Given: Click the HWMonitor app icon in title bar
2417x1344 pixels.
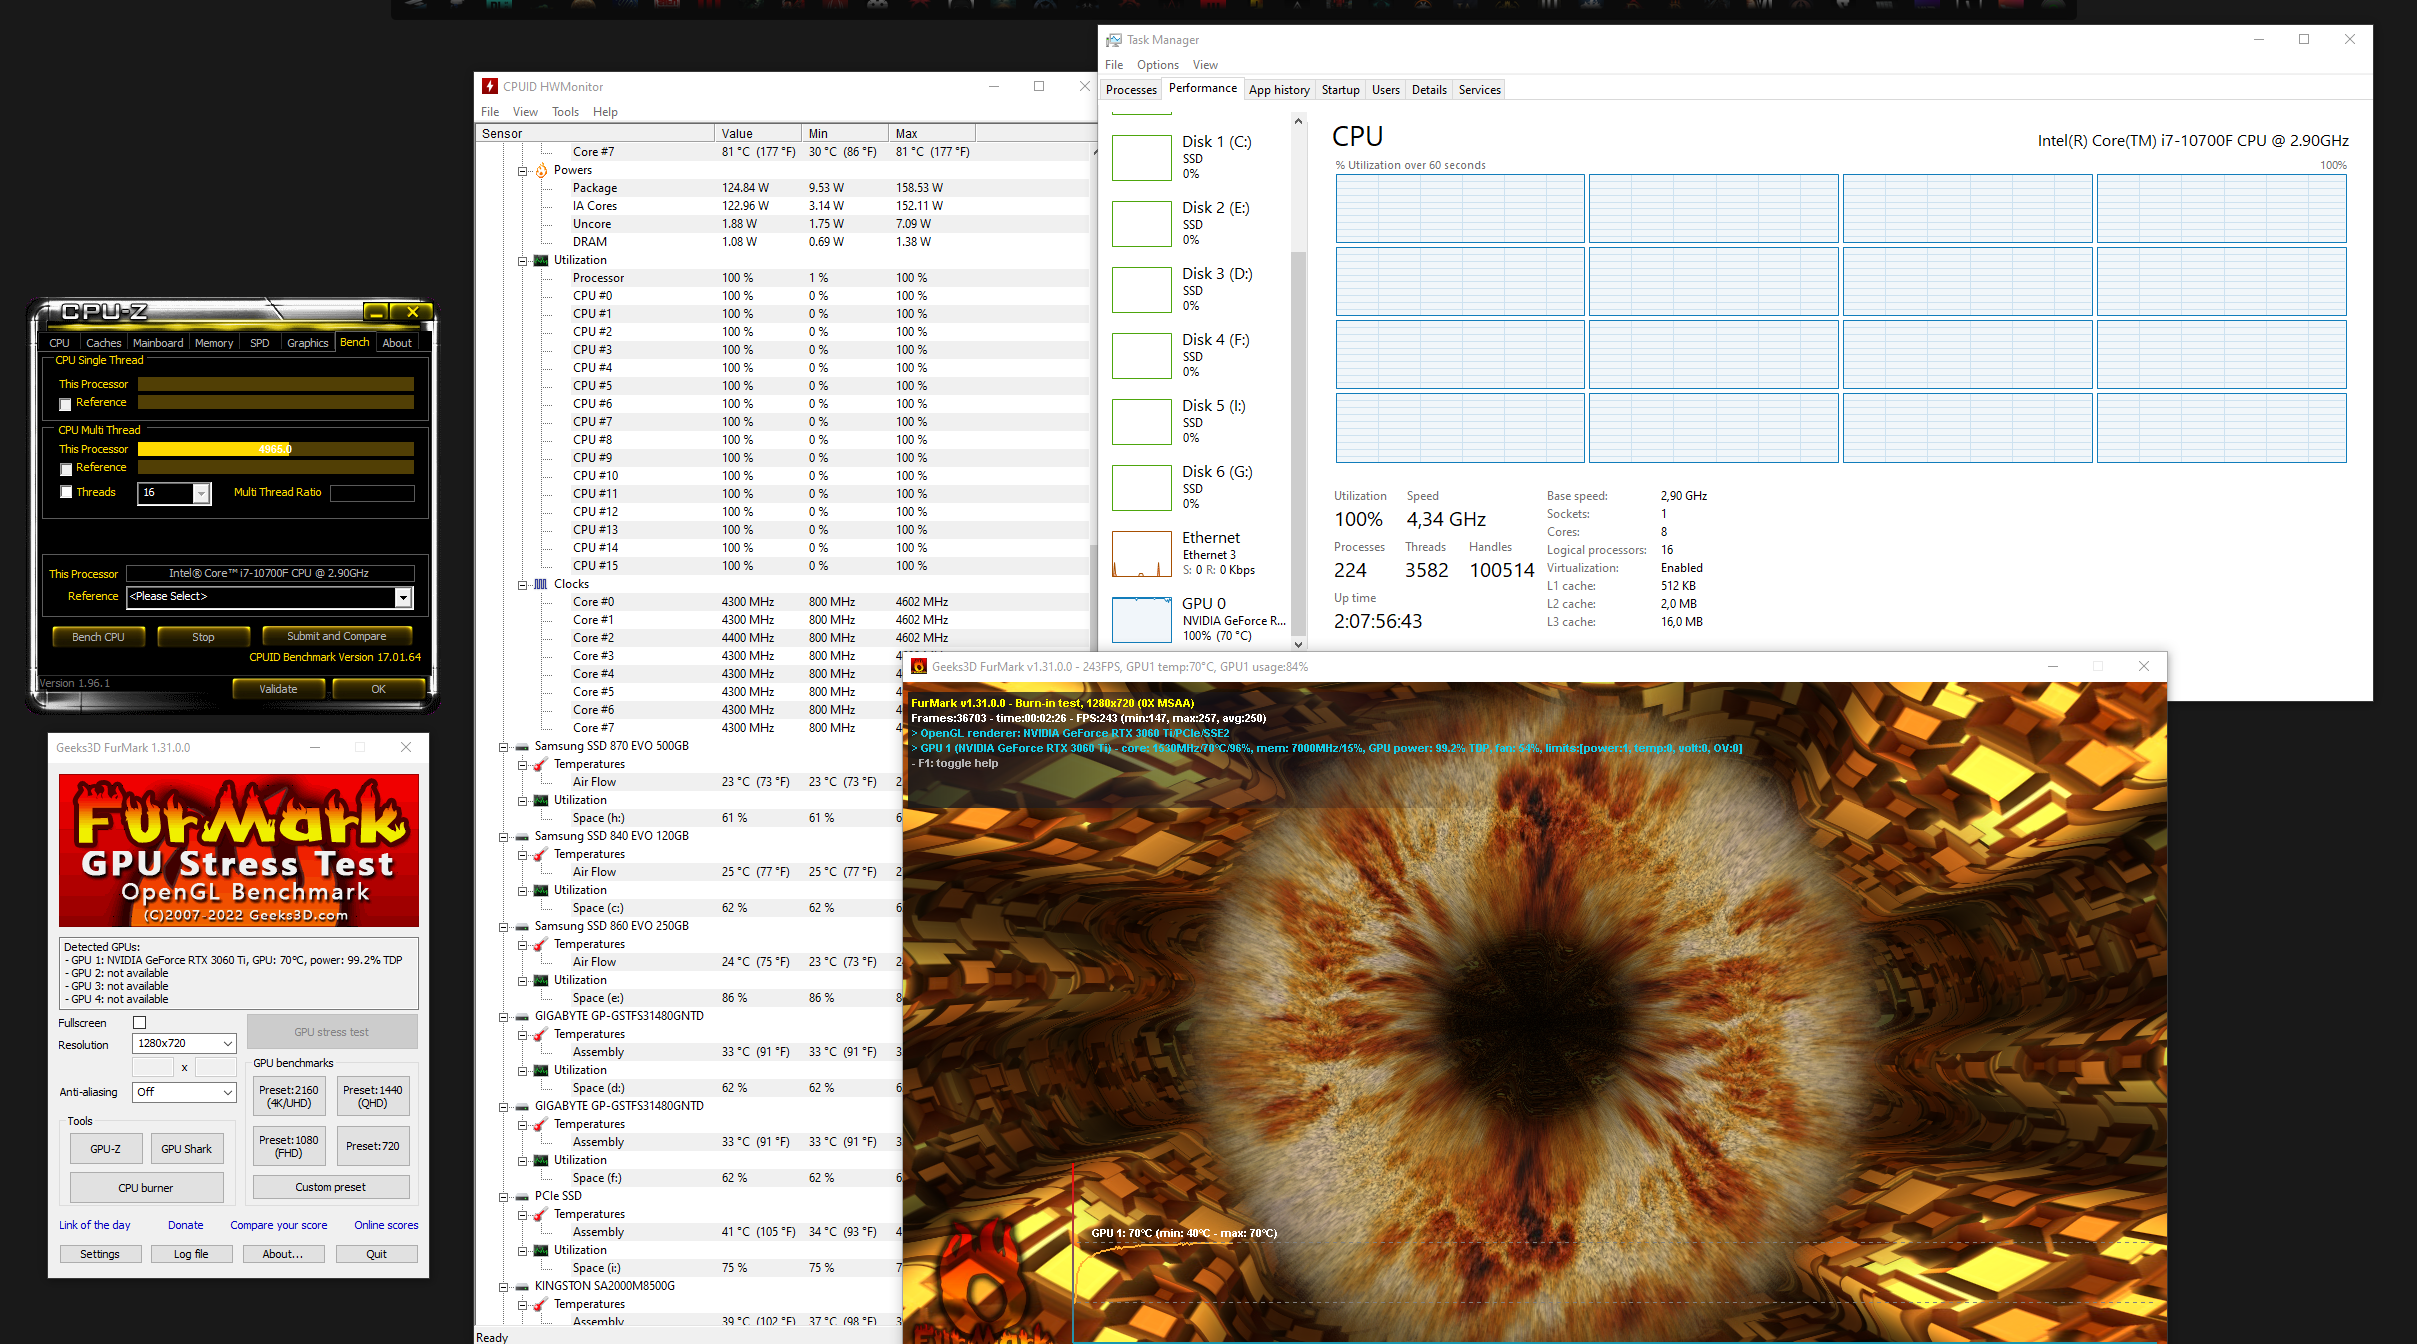Looking at the screenshot, I should (490, 87).
